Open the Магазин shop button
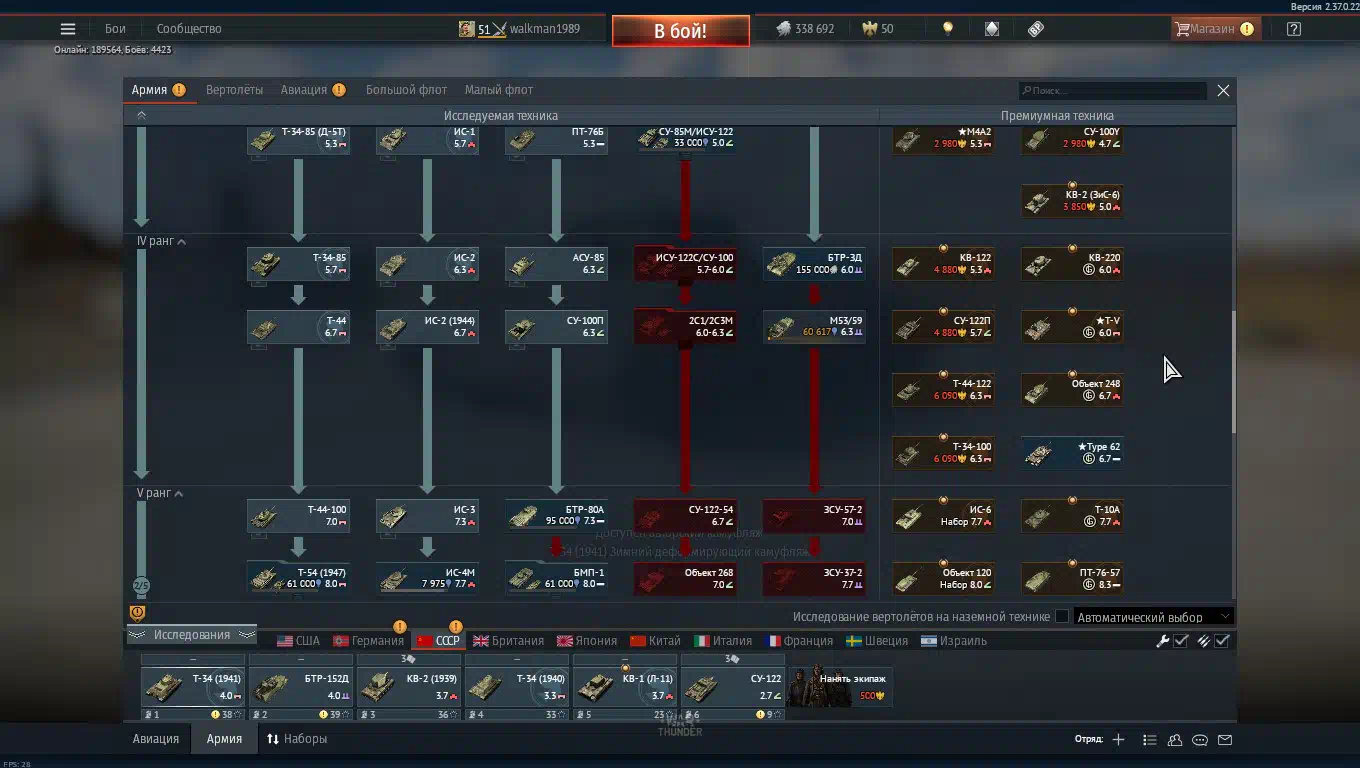The image size is (1360, 768). coord(1214,29)
